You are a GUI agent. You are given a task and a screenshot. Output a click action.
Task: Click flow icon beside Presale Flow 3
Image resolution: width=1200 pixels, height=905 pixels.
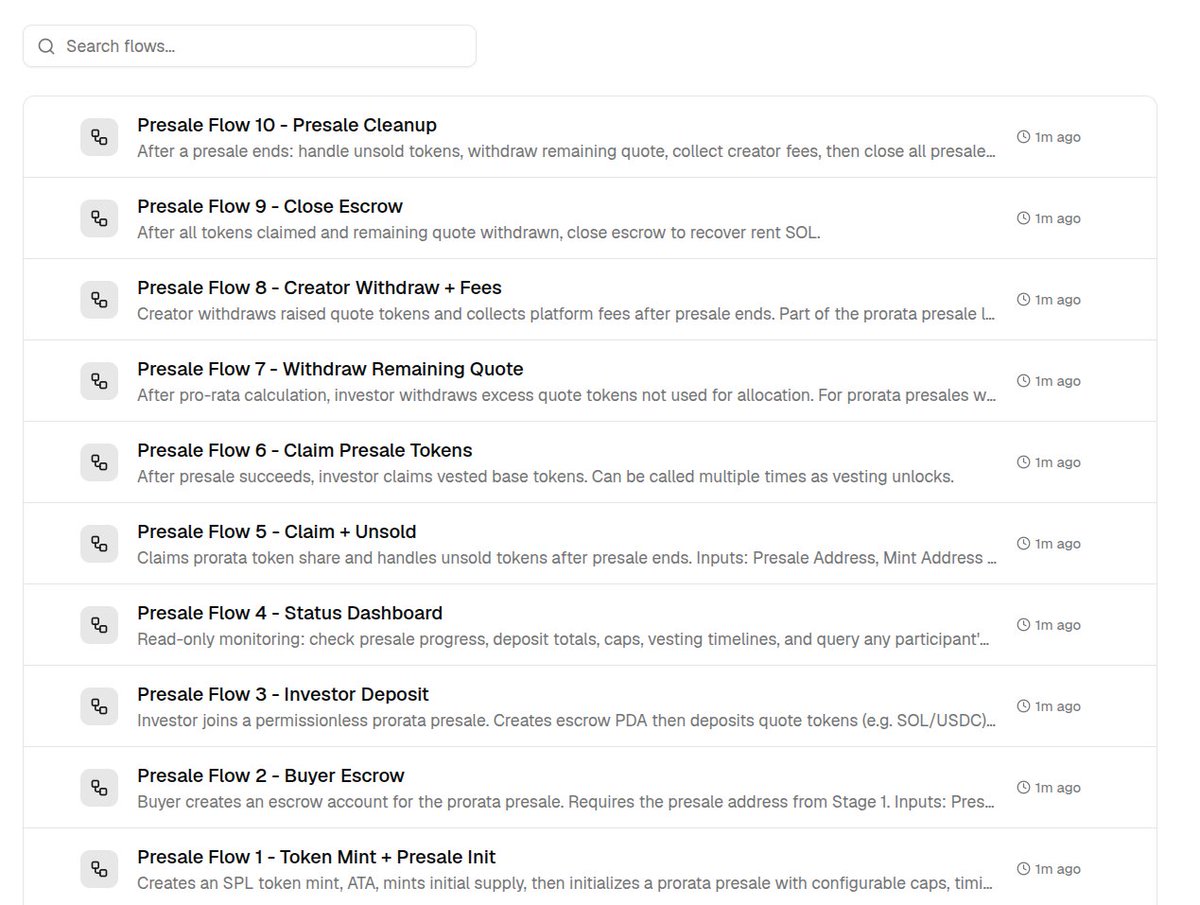pos(99,706)
